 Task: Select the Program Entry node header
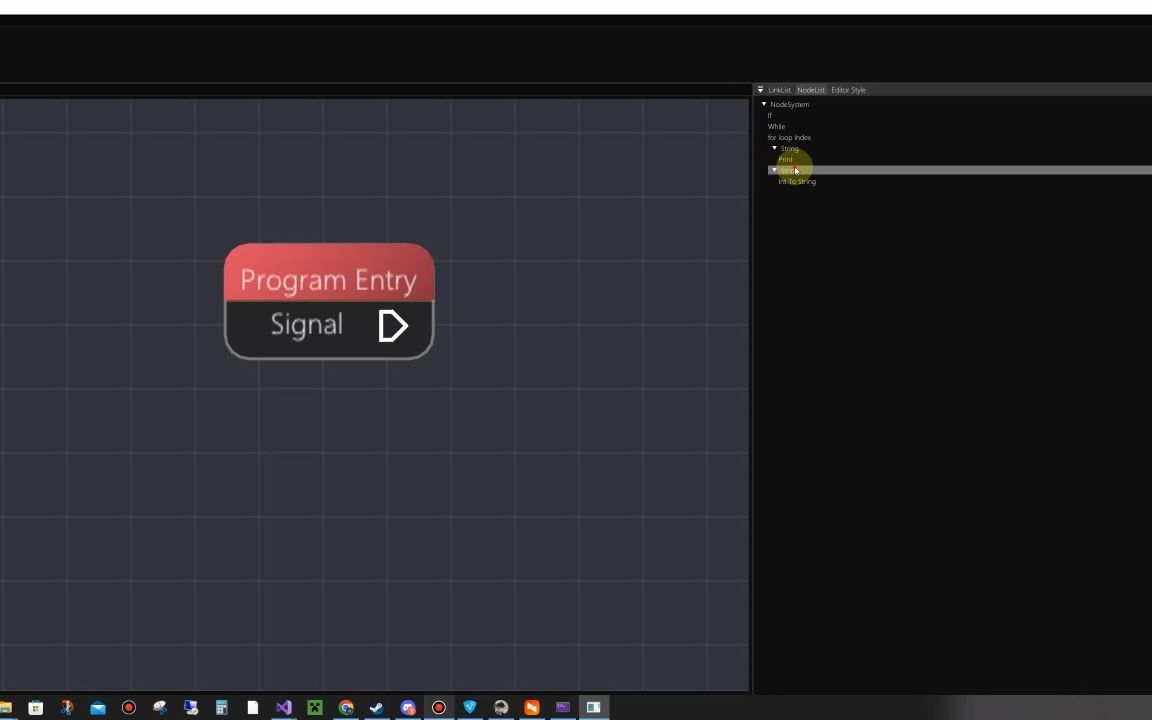pyautogui.click(x=329, y=273)
